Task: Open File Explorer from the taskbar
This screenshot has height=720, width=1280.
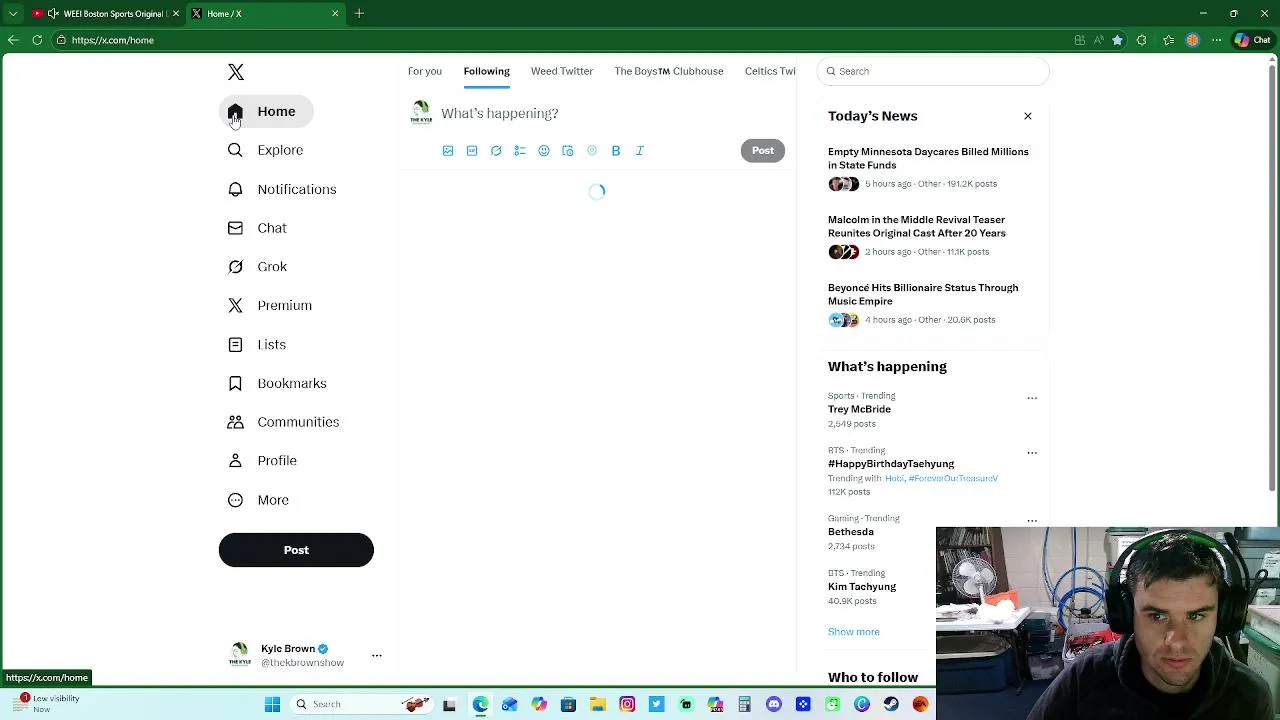Action: tap(598, 704)
